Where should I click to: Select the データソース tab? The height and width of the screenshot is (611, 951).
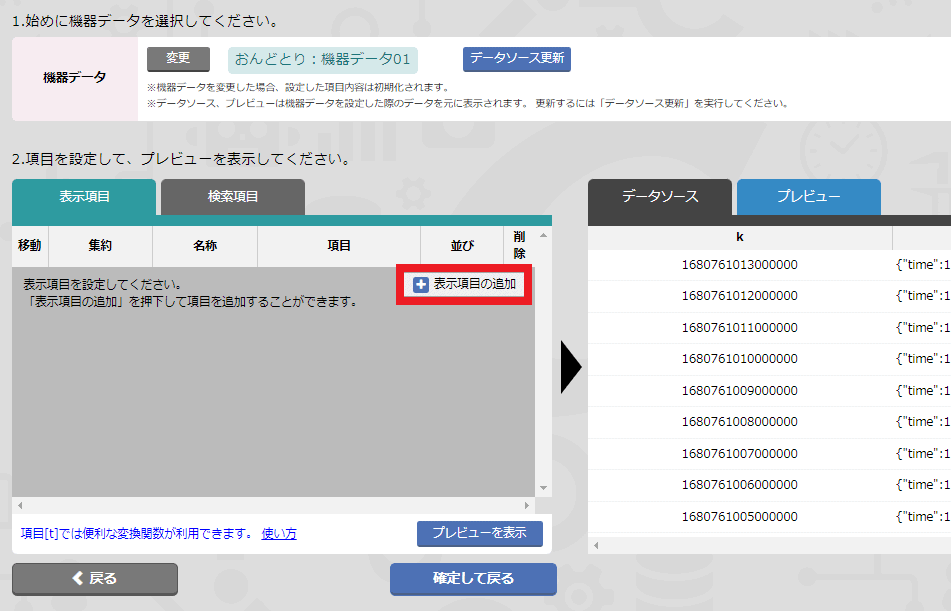tap(660, 197)
